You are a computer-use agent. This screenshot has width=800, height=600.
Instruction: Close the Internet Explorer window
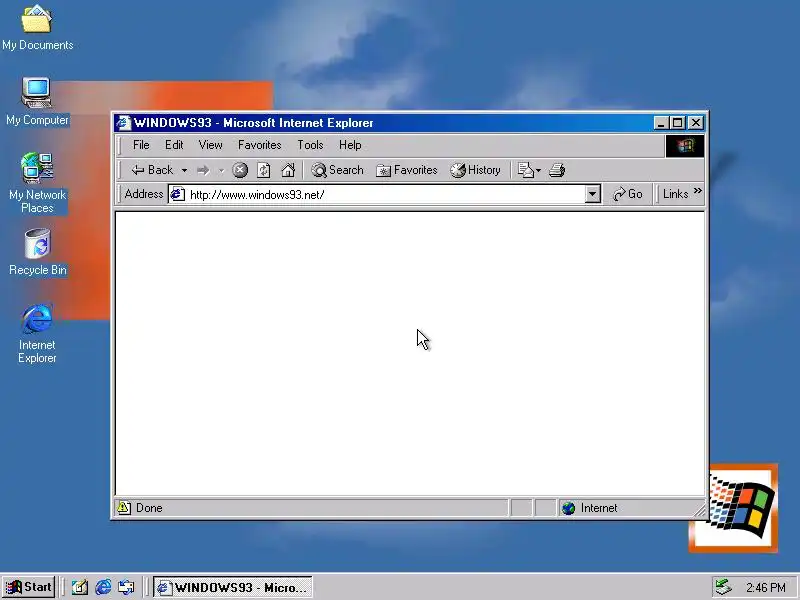pos(696,123)
